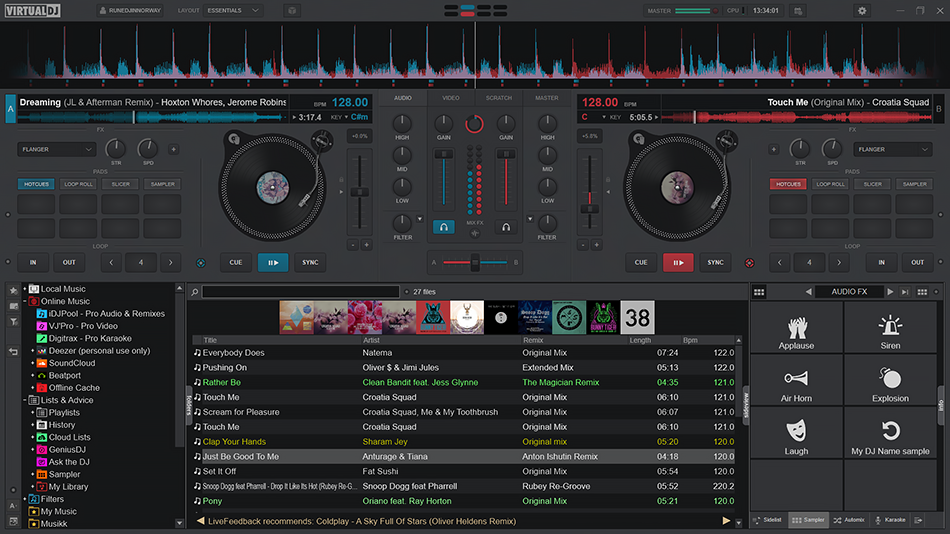Viewport: 950px width, 534px height.
Task: Click the crossfader slider
Action: 475,262
